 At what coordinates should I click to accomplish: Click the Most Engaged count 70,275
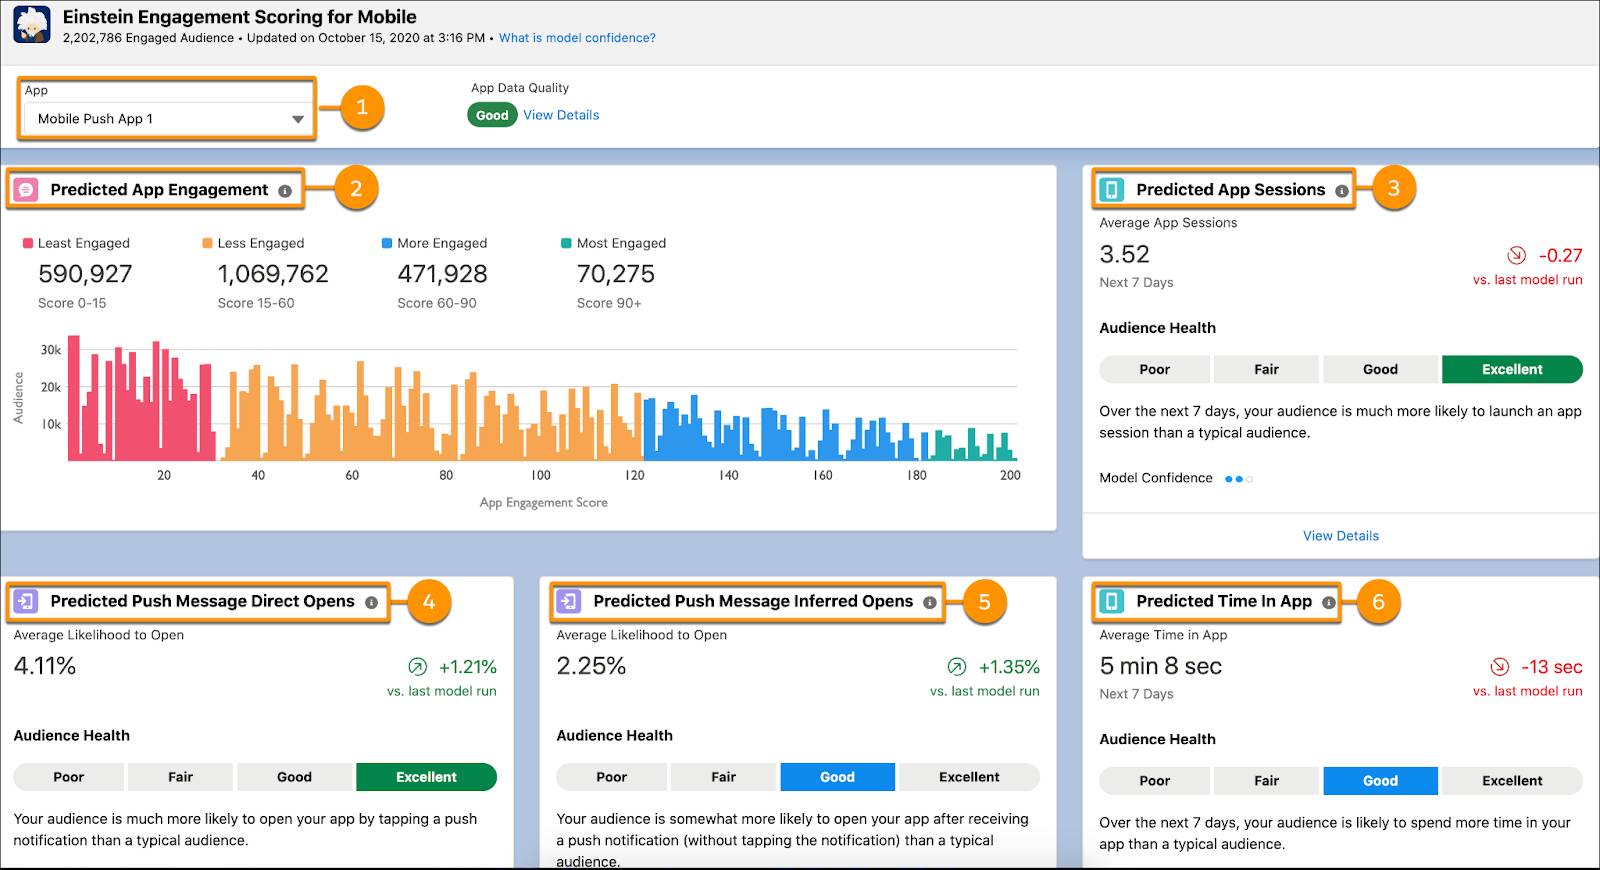coord(616,274)
